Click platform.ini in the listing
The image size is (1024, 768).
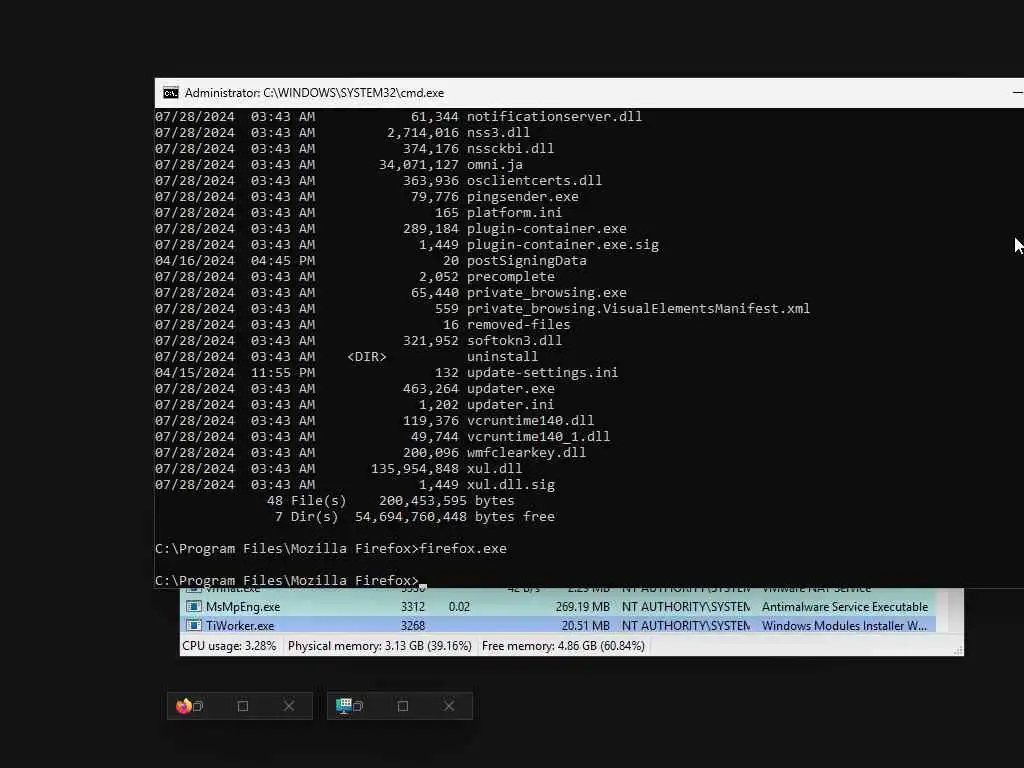pyautogui.click(x=514, y=213)
